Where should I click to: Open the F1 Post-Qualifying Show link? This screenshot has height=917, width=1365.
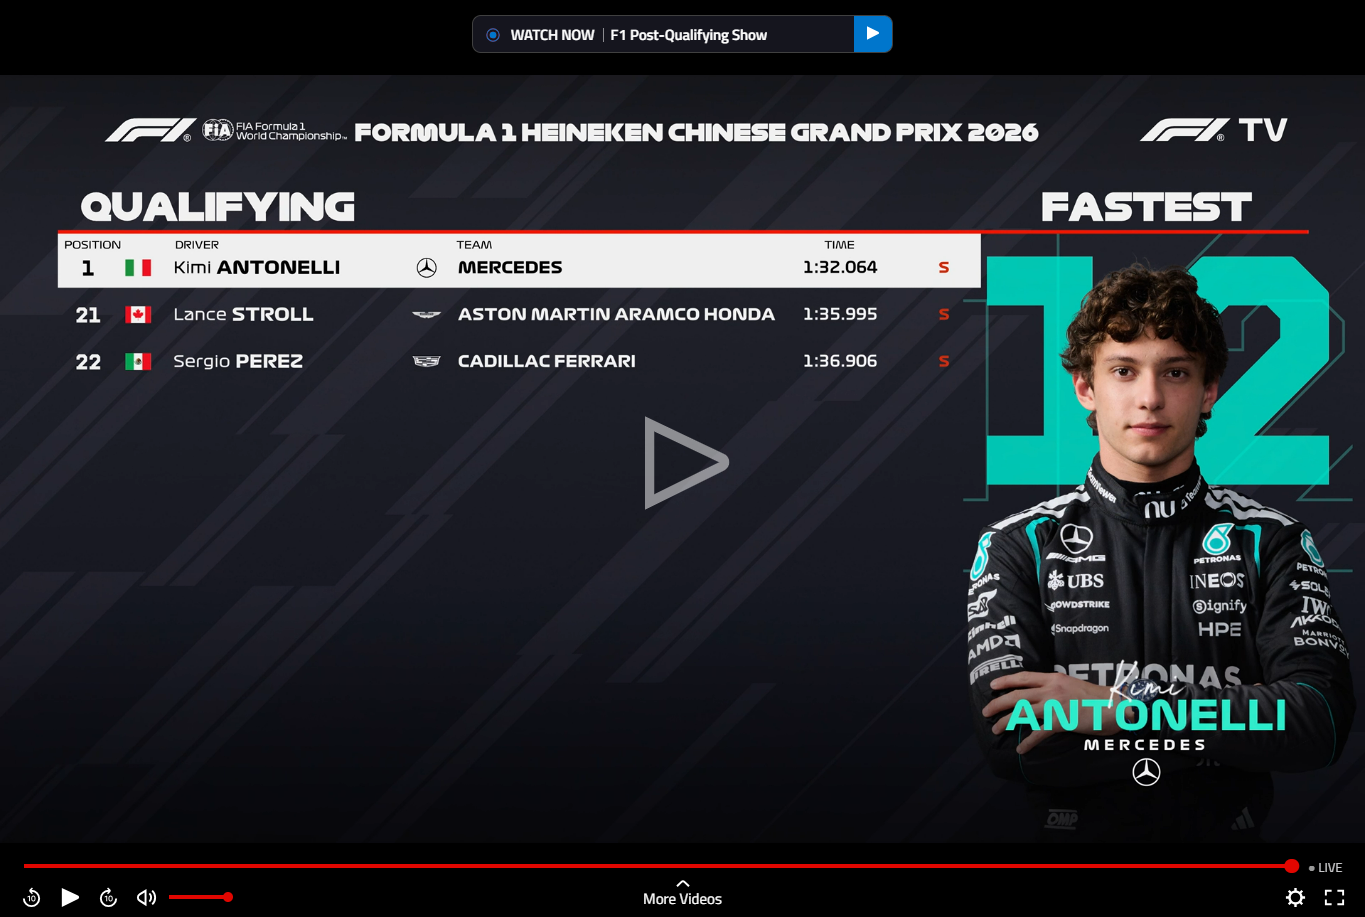(688, 35)
